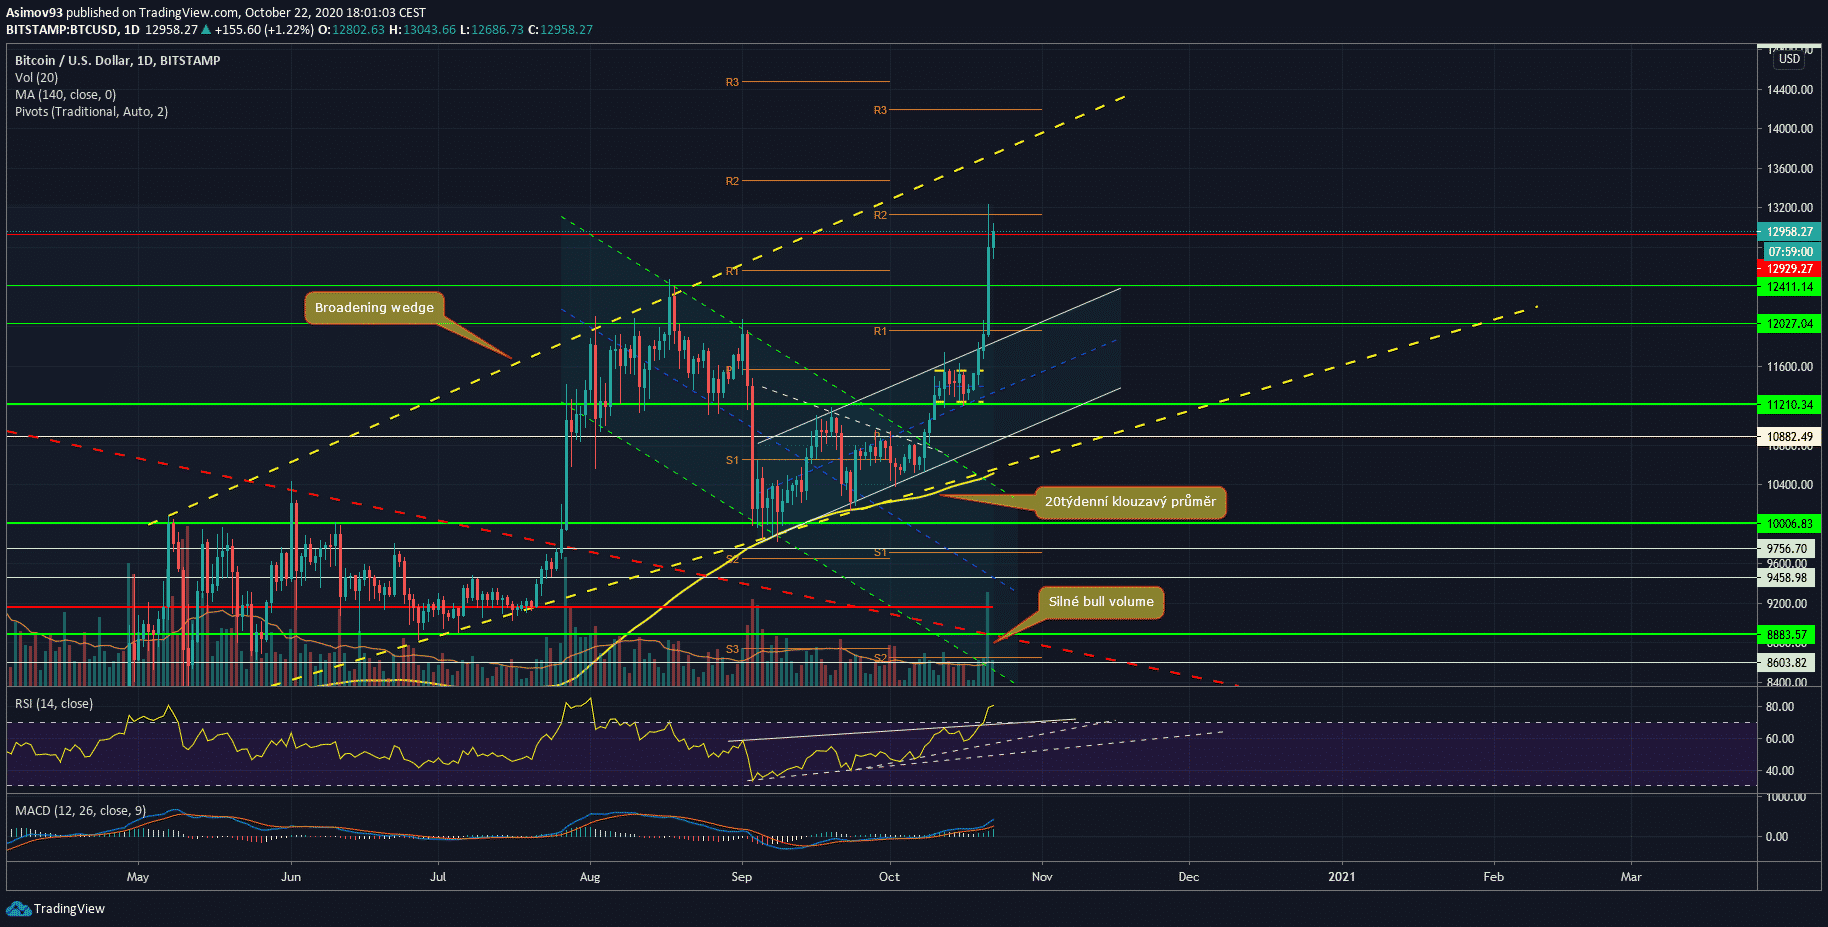Click the TradingView cloud logo icon
This screenshot has height=927, width=1828.
tap(18, 908)
